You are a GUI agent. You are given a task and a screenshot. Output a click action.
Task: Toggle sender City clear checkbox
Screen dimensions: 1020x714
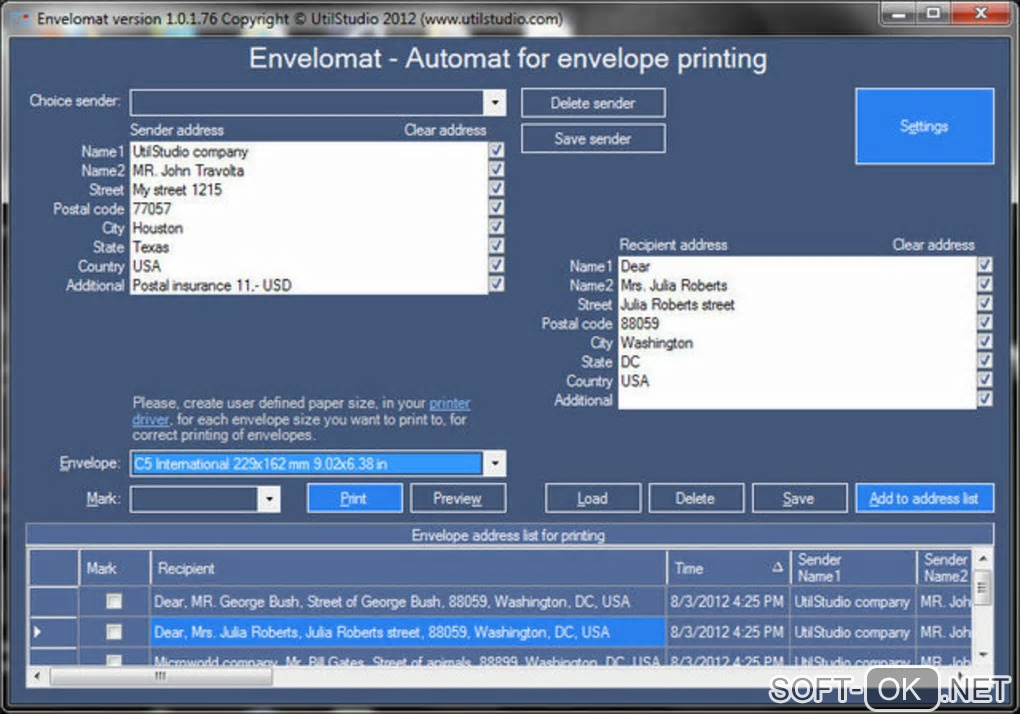coord(496,226)
